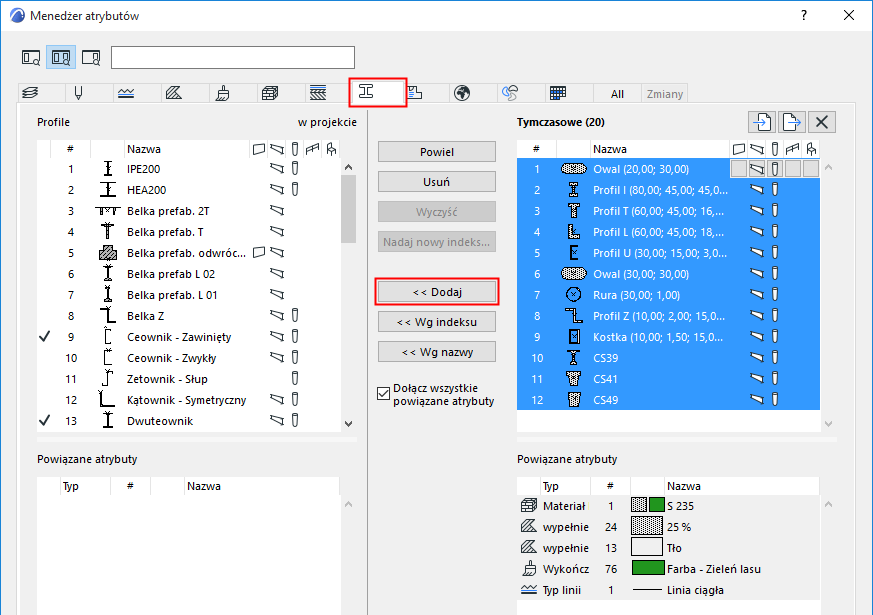Select the Ceownik - Zwykły row
Image resolution: width=873 pixels, height=615 pixels.
[x=189, y=358]
